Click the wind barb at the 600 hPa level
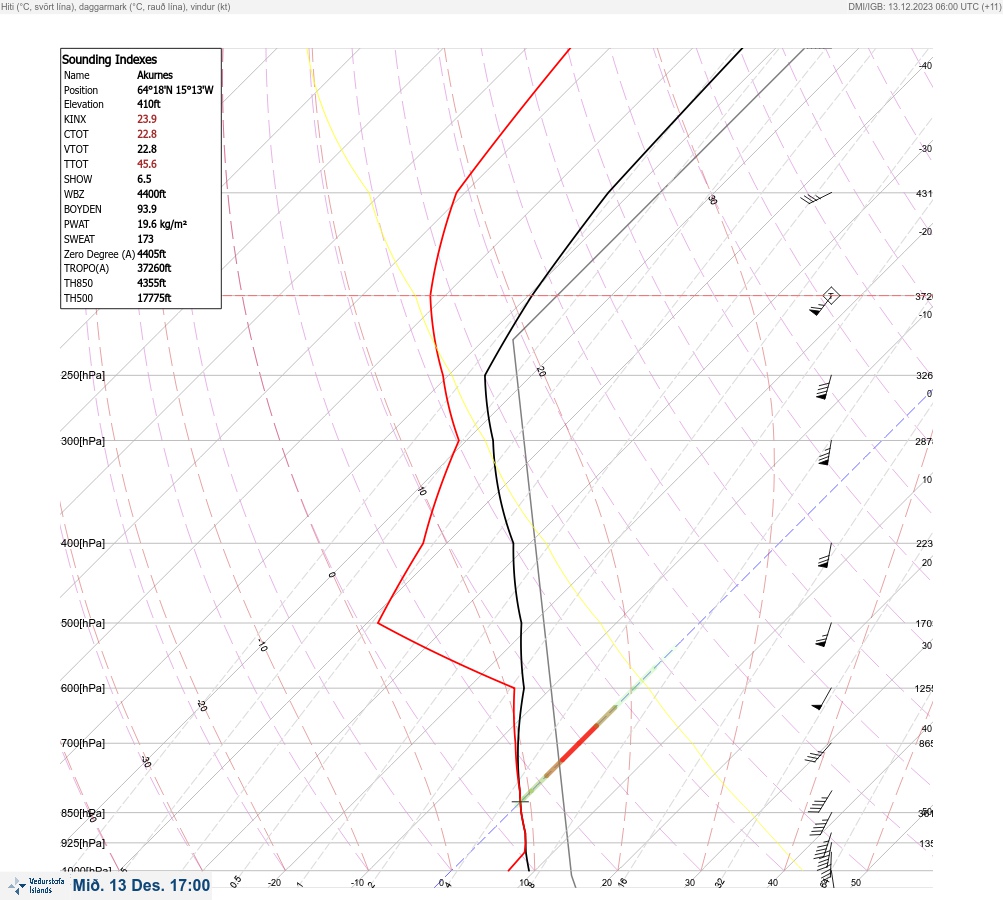The height and width of the screenshot is (900, 1003). click(822, 699)
